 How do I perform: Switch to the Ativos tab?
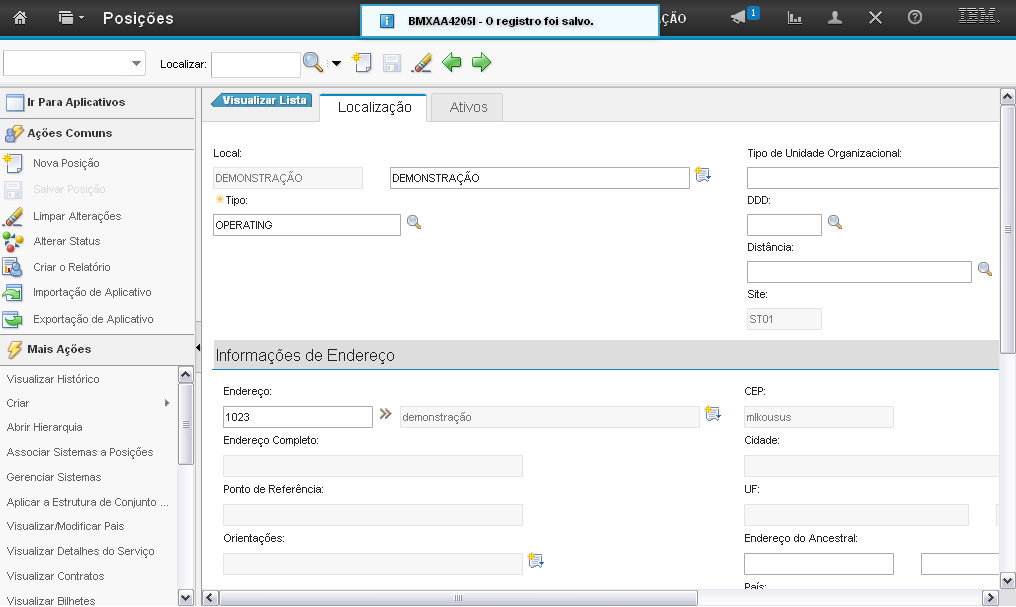tap(468, 107)
